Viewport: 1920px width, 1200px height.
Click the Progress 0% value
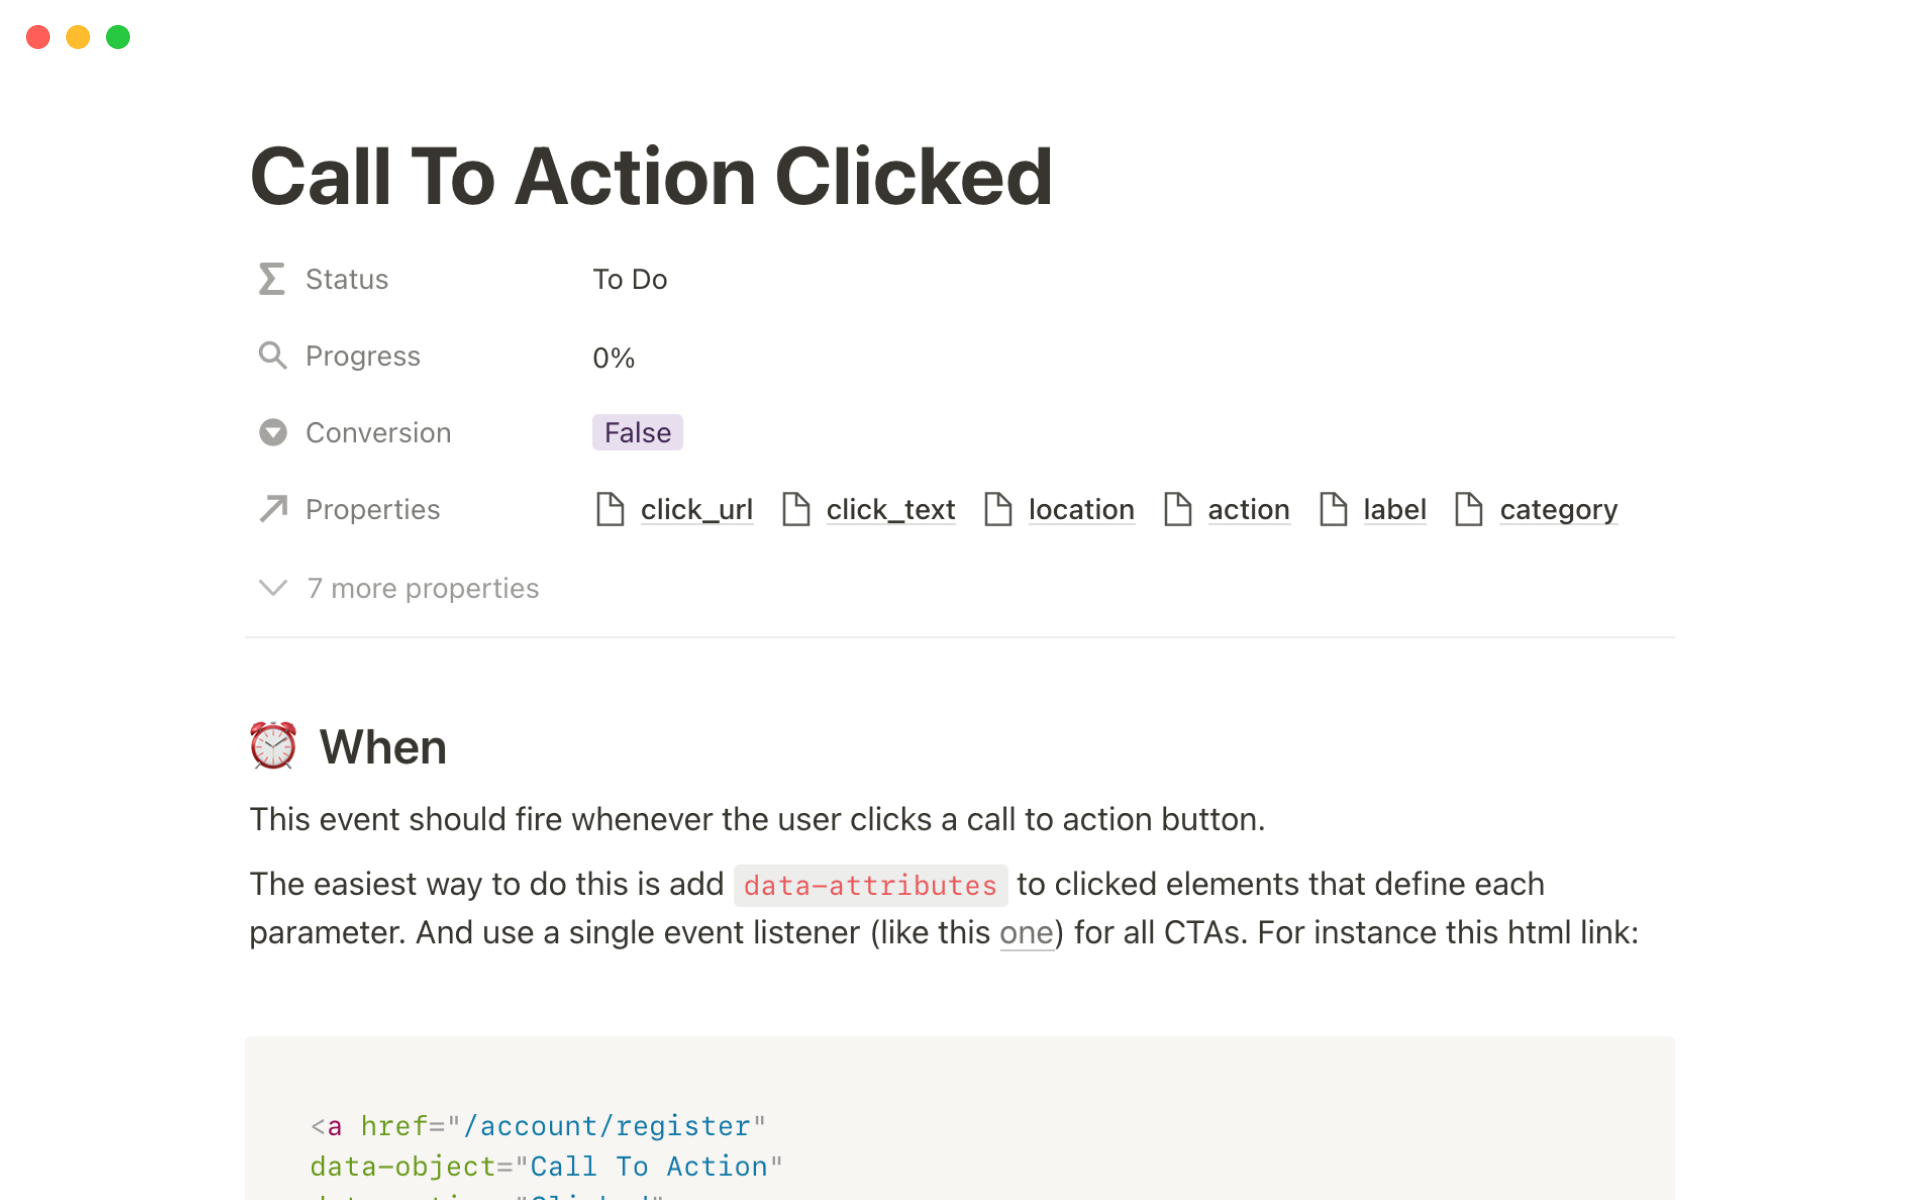coord(614,358)
